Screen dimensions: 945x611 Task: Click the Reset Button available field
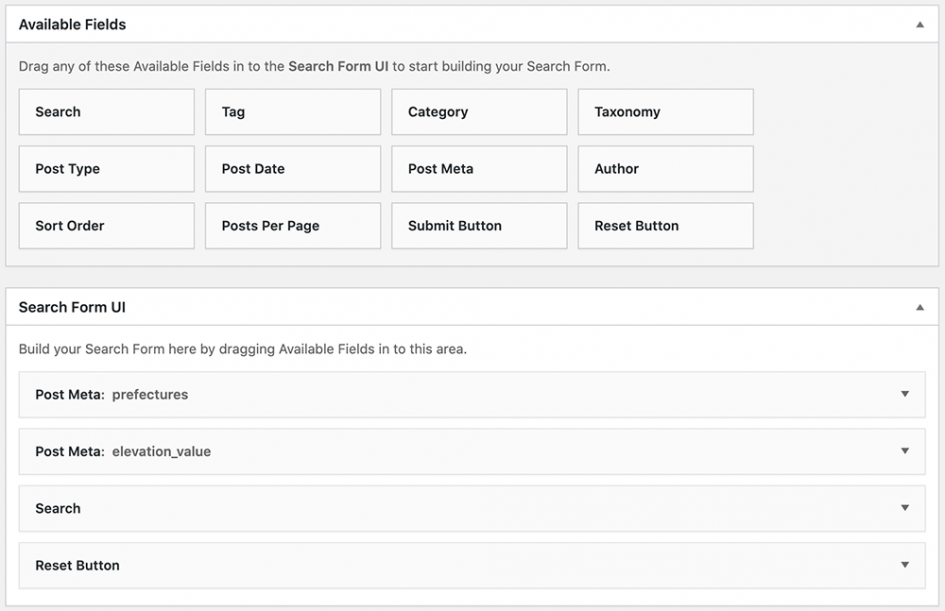click(x=665, y=226)
